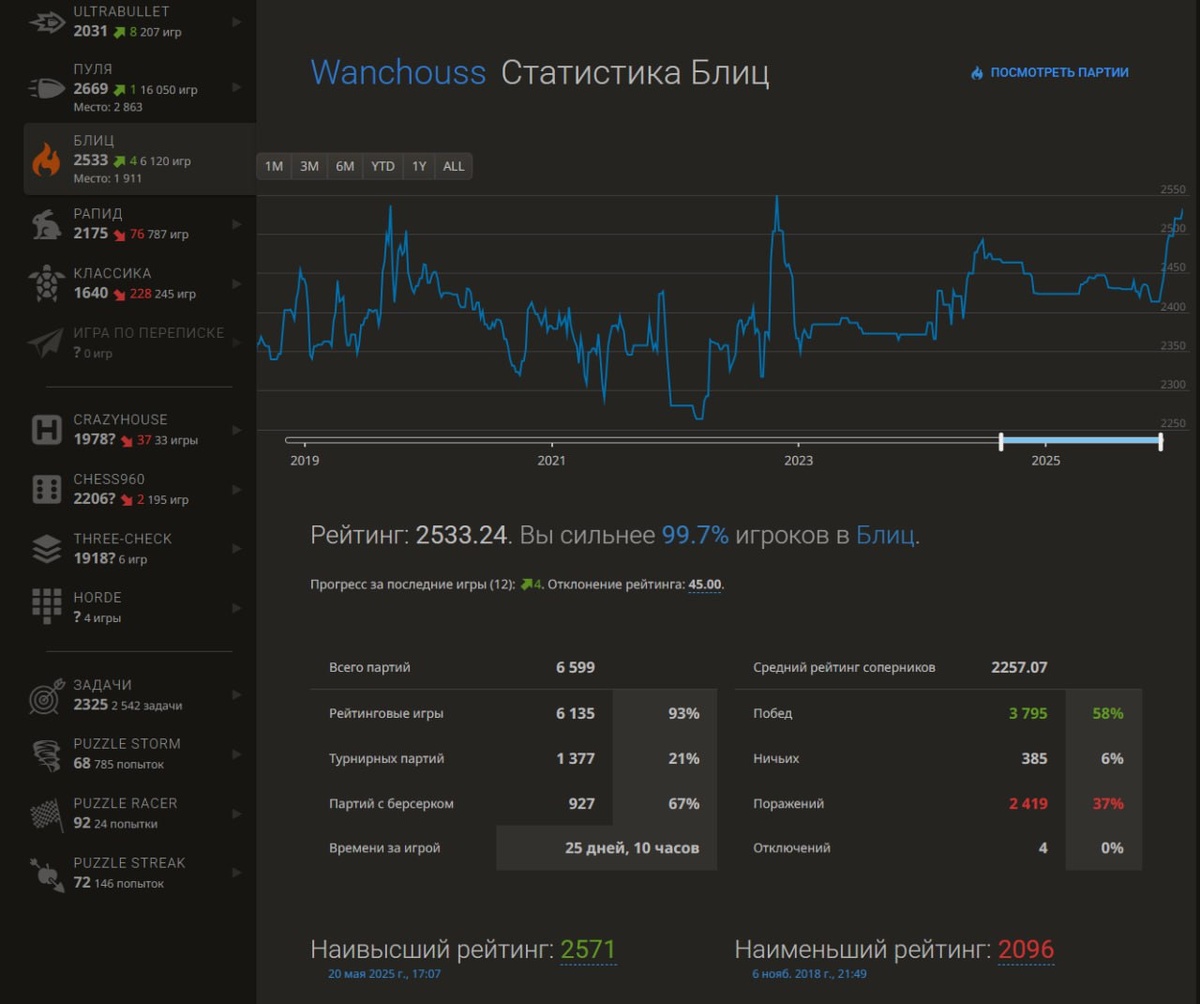Open the Puzzle Storm tornado icon

click(x=46, y=754)
